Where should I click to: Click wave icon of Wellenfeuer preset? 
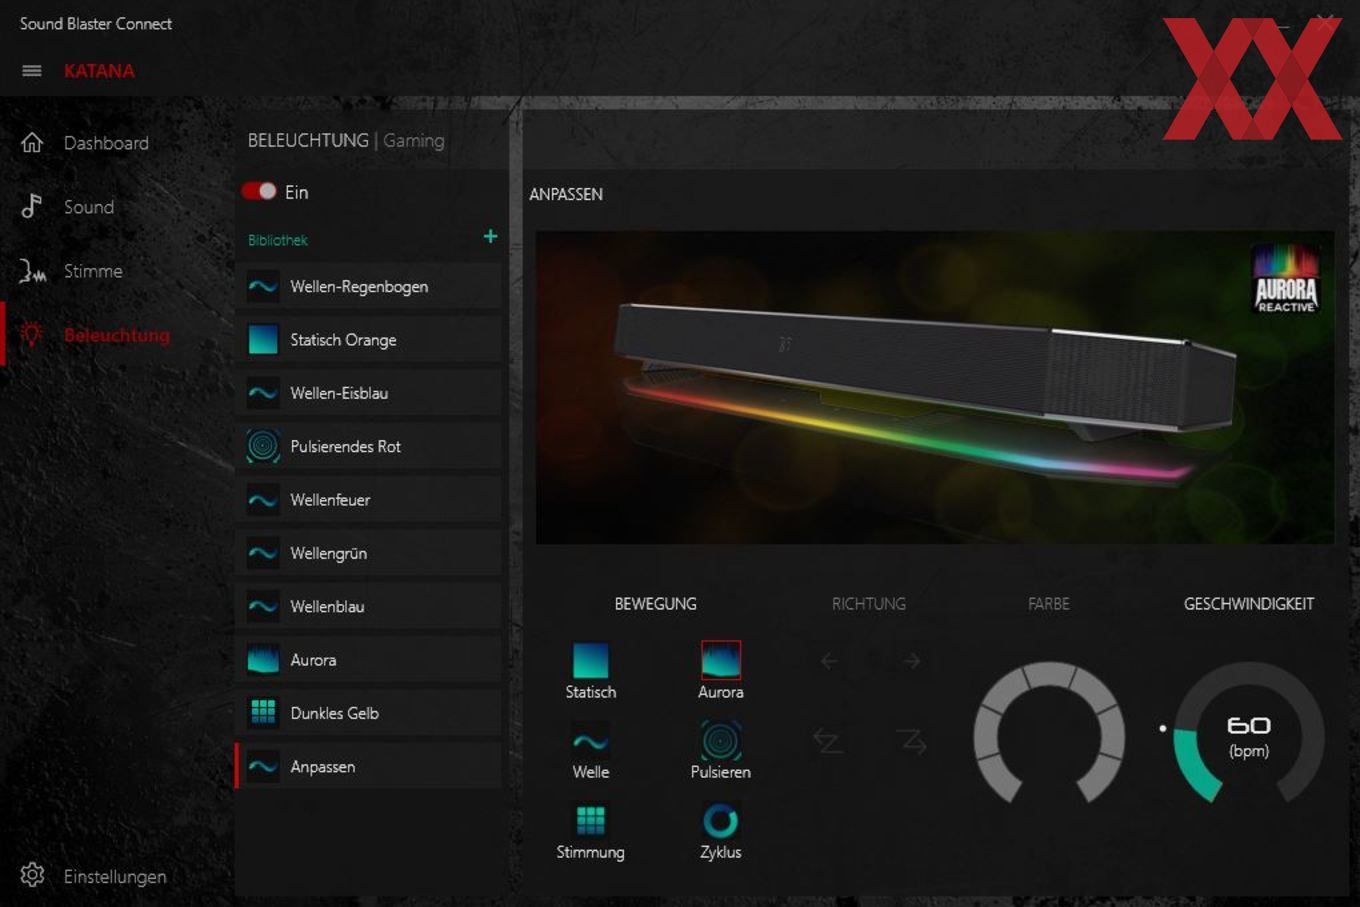pyautogui.click(x=263, y=499)
